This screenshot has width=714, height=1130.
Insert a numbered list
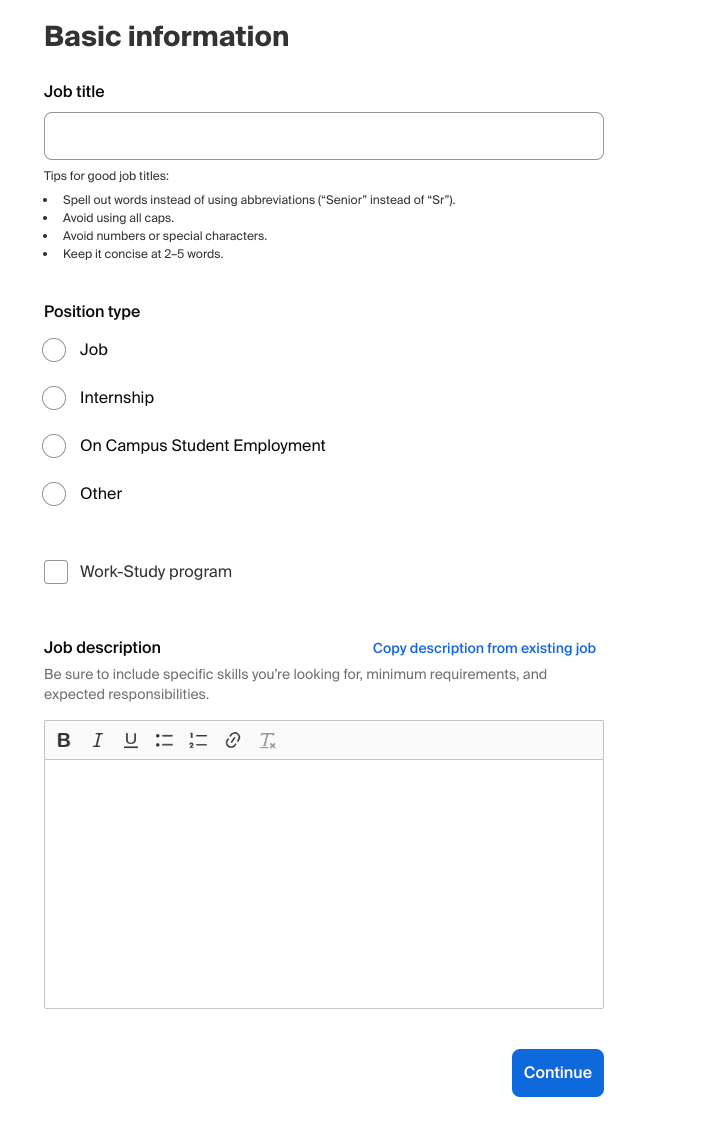pyautogui.click(x=198, y=740)
